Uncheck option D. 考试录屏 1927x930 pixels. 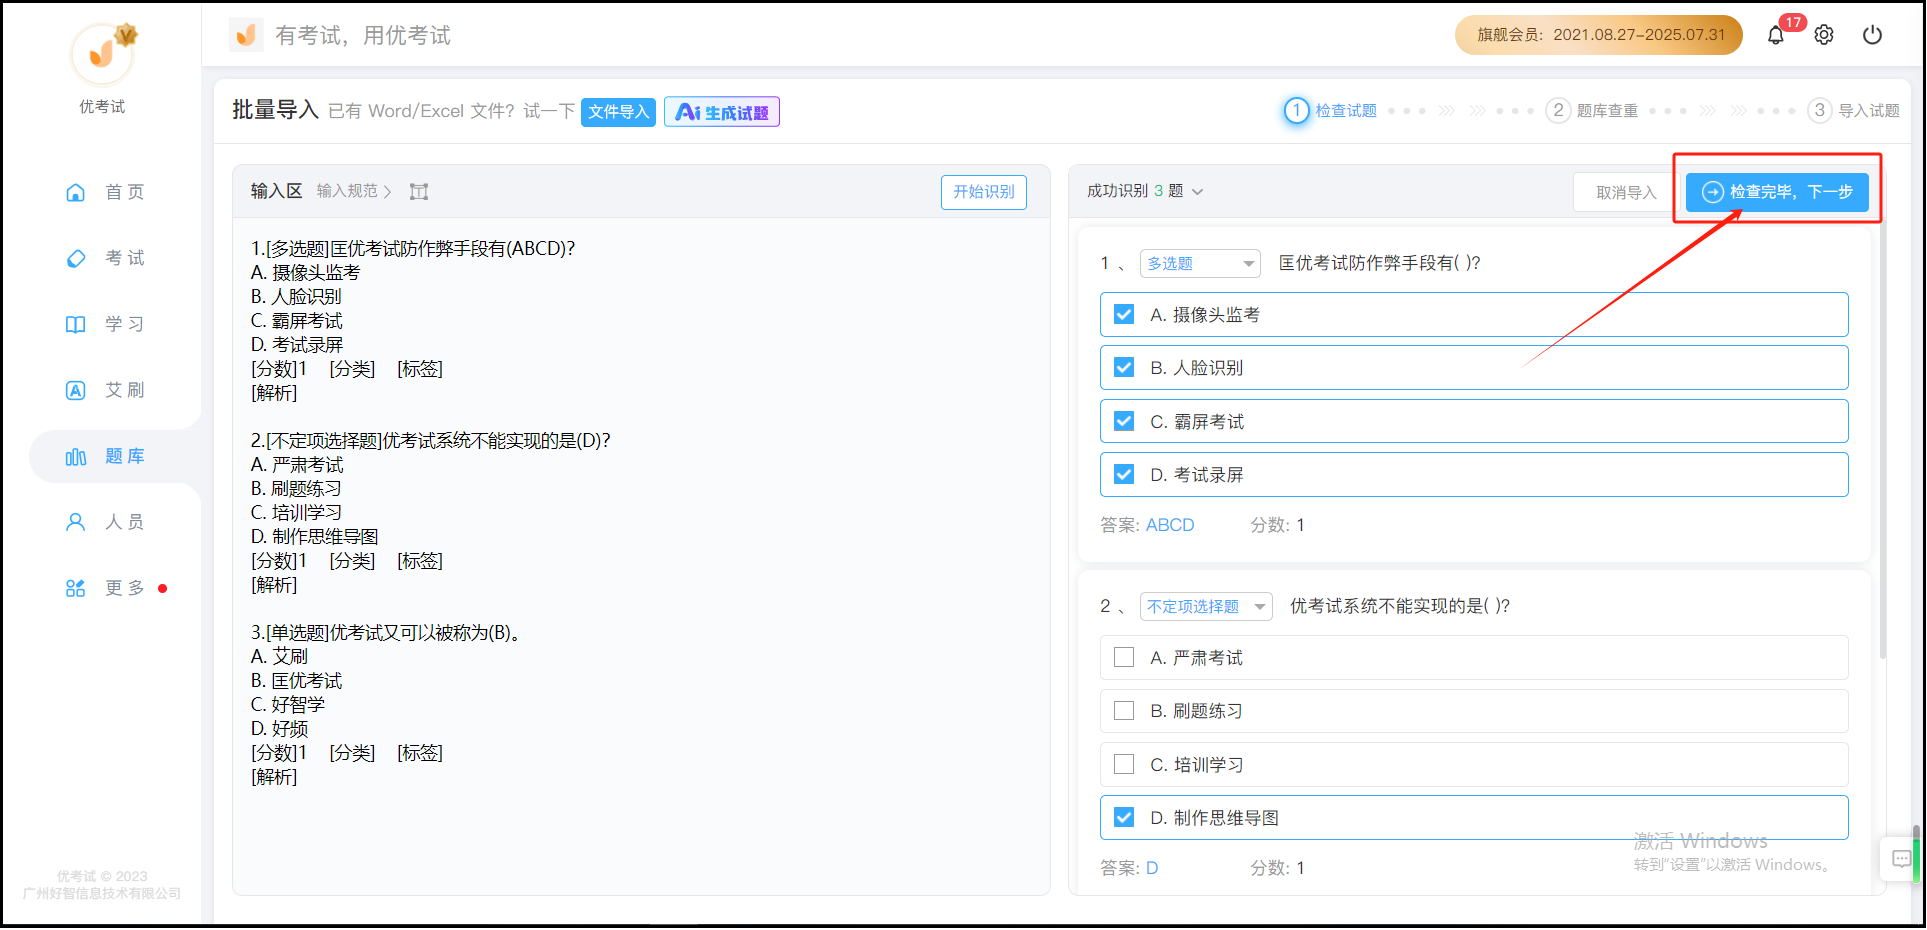pos(1124,475)
